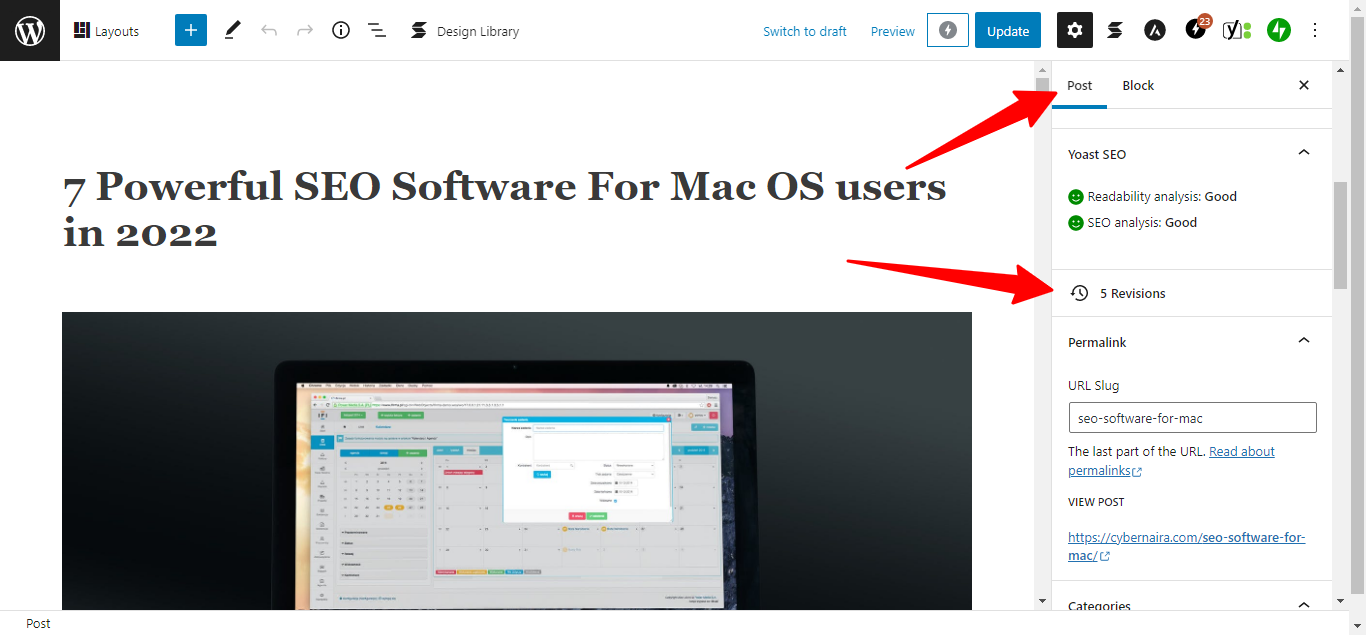Click the post title heading
The height and width of the screenshot is (635, 1366).
click(x=505, y=209)
